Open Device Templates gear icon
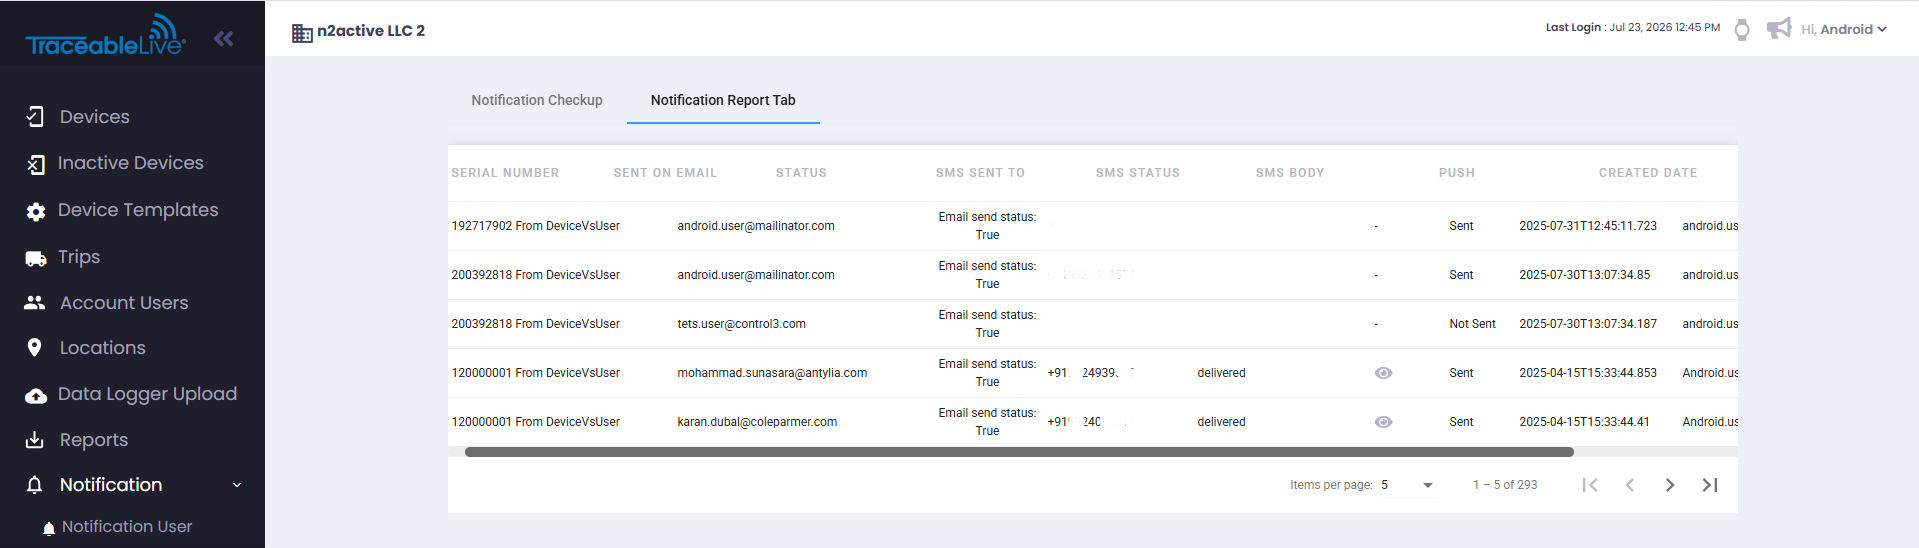Viewport: 1919px width, 548px height. click(x=36, y=211)
